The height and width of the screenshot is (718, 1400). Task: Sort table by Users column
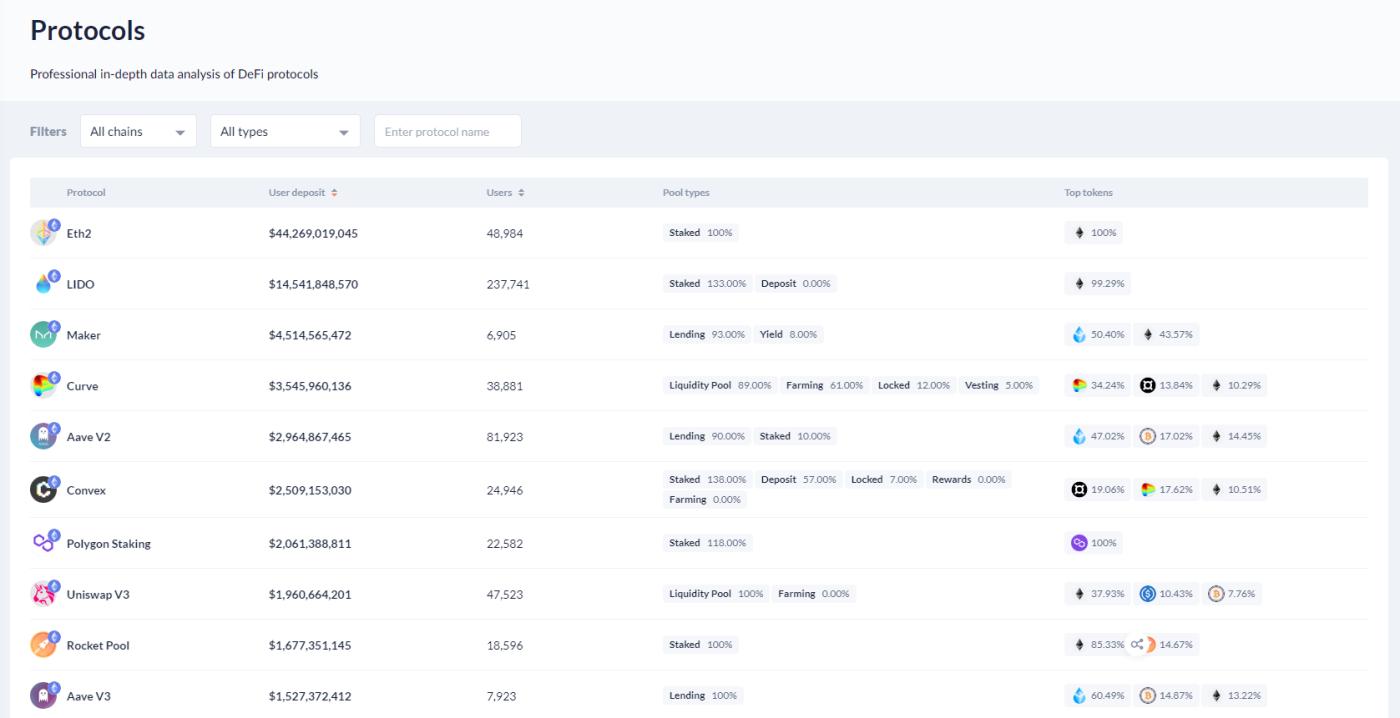[505, 193]
